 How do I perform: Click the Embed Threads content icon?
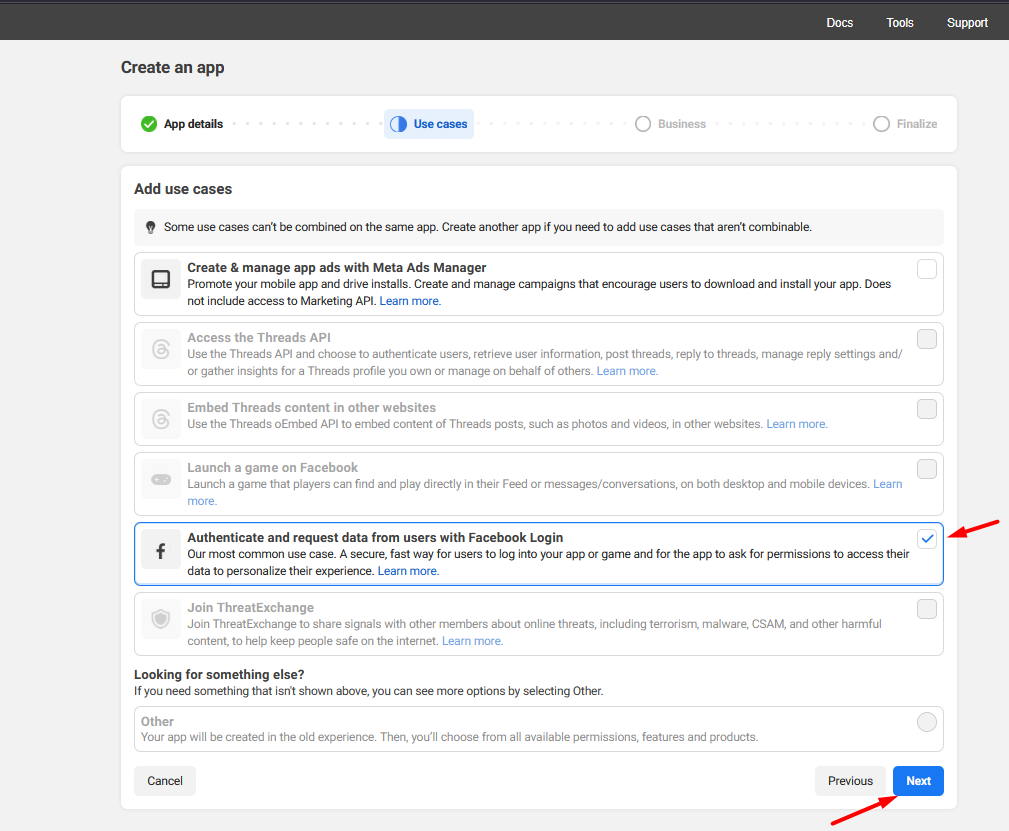pos(161,419)
